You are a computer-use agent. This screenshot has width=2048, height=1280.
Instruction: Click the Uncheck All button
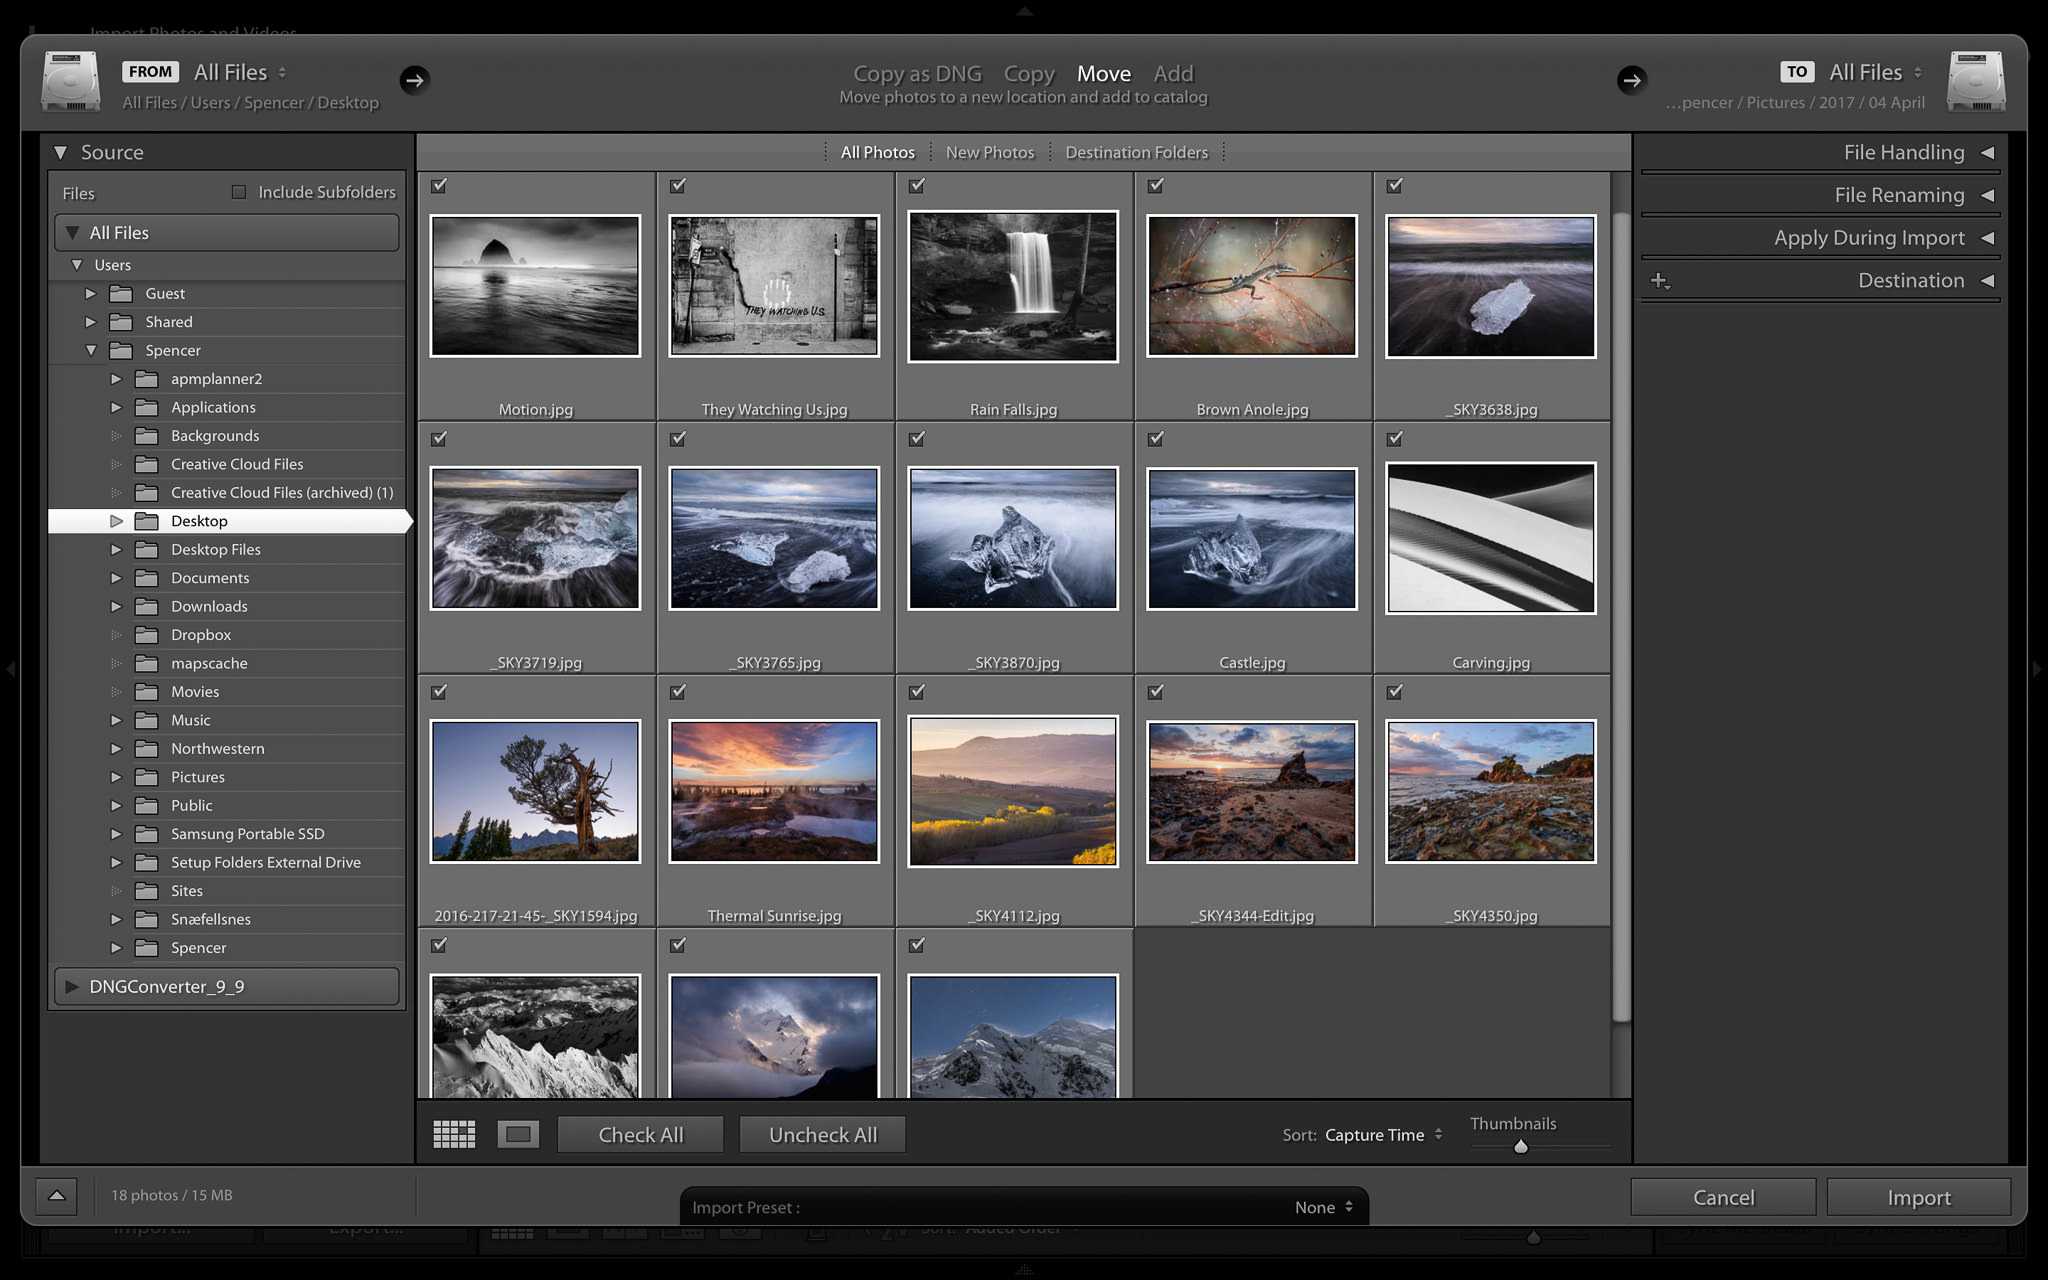pos(823,1133)
